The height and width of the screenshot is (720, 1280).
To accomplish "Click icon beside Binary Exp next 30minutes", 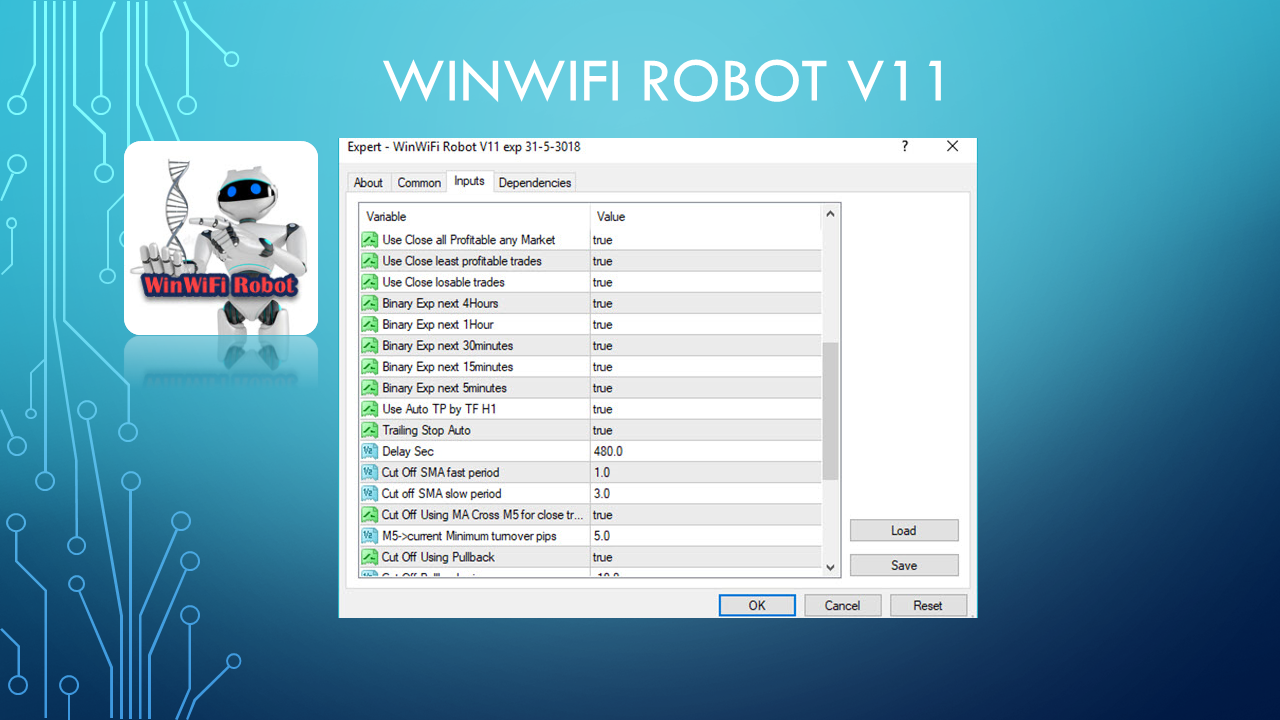I will point(370,345).
